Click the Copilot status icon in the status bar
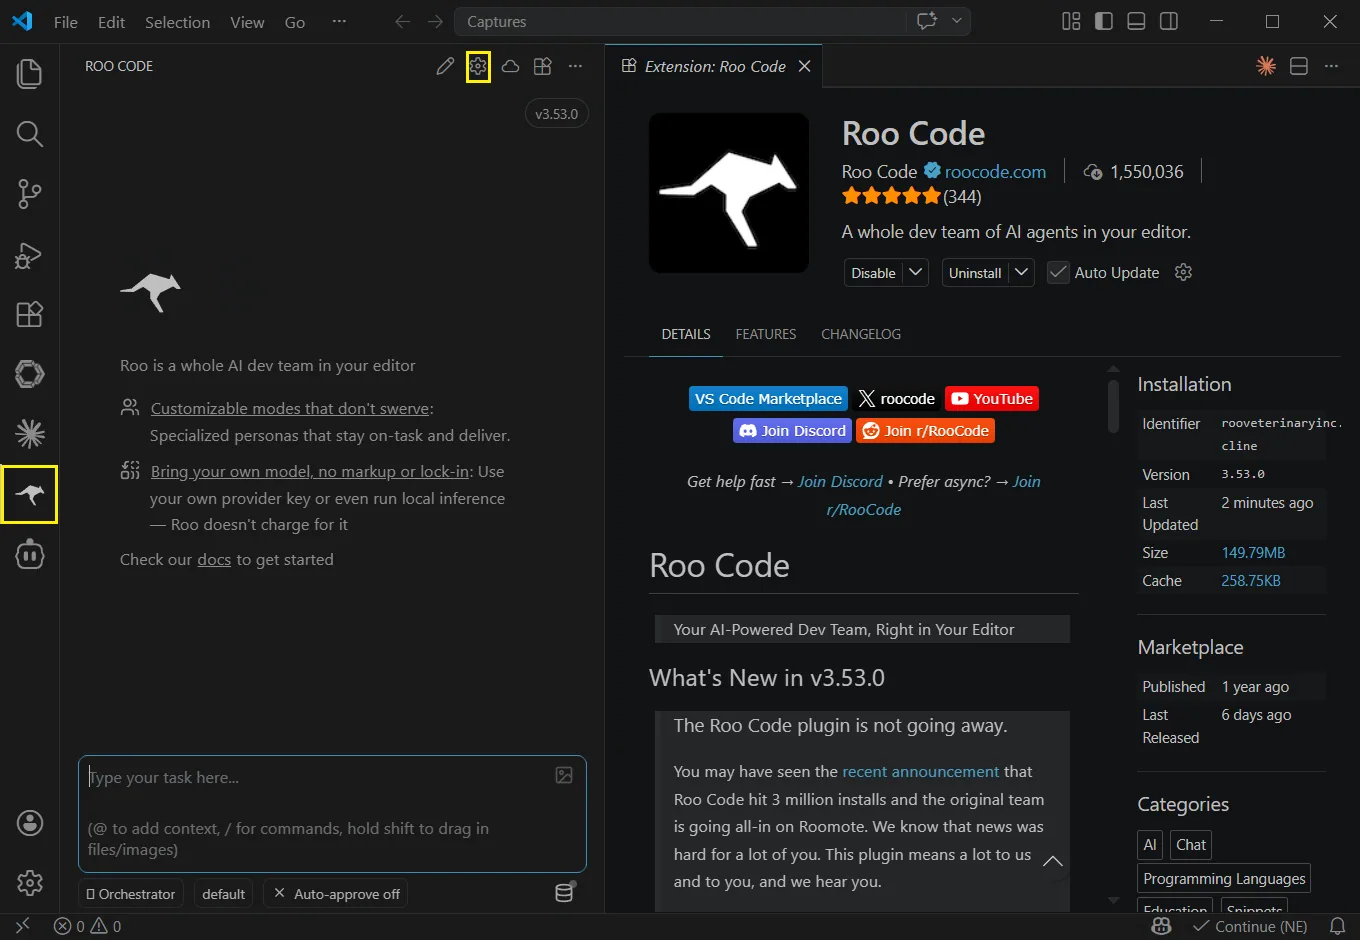 click(1161, 926)
